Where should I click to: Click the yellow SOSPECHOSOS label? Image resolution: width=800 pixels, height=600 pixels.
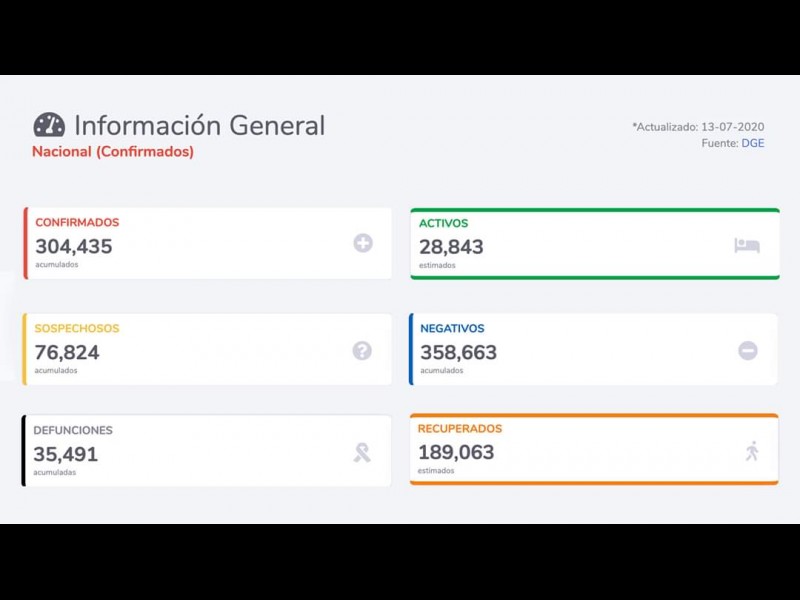coord(77,328)
